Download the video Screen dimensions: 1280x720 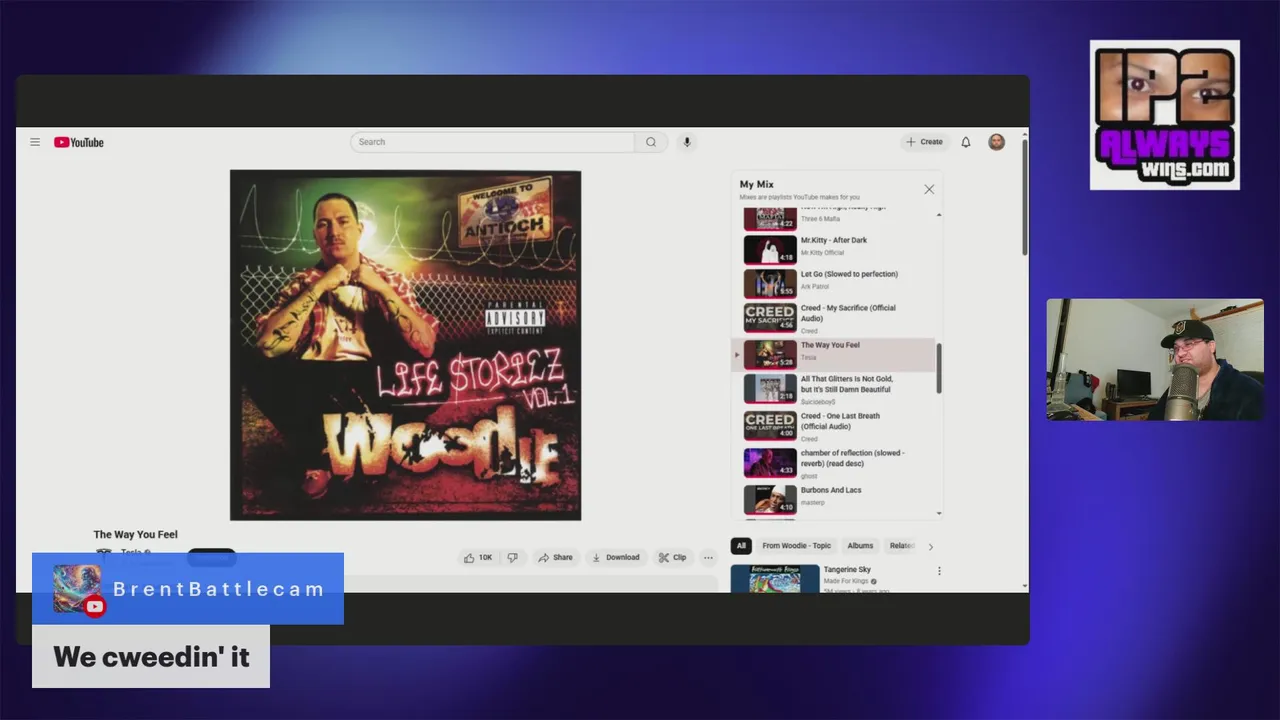pos(615,558)
